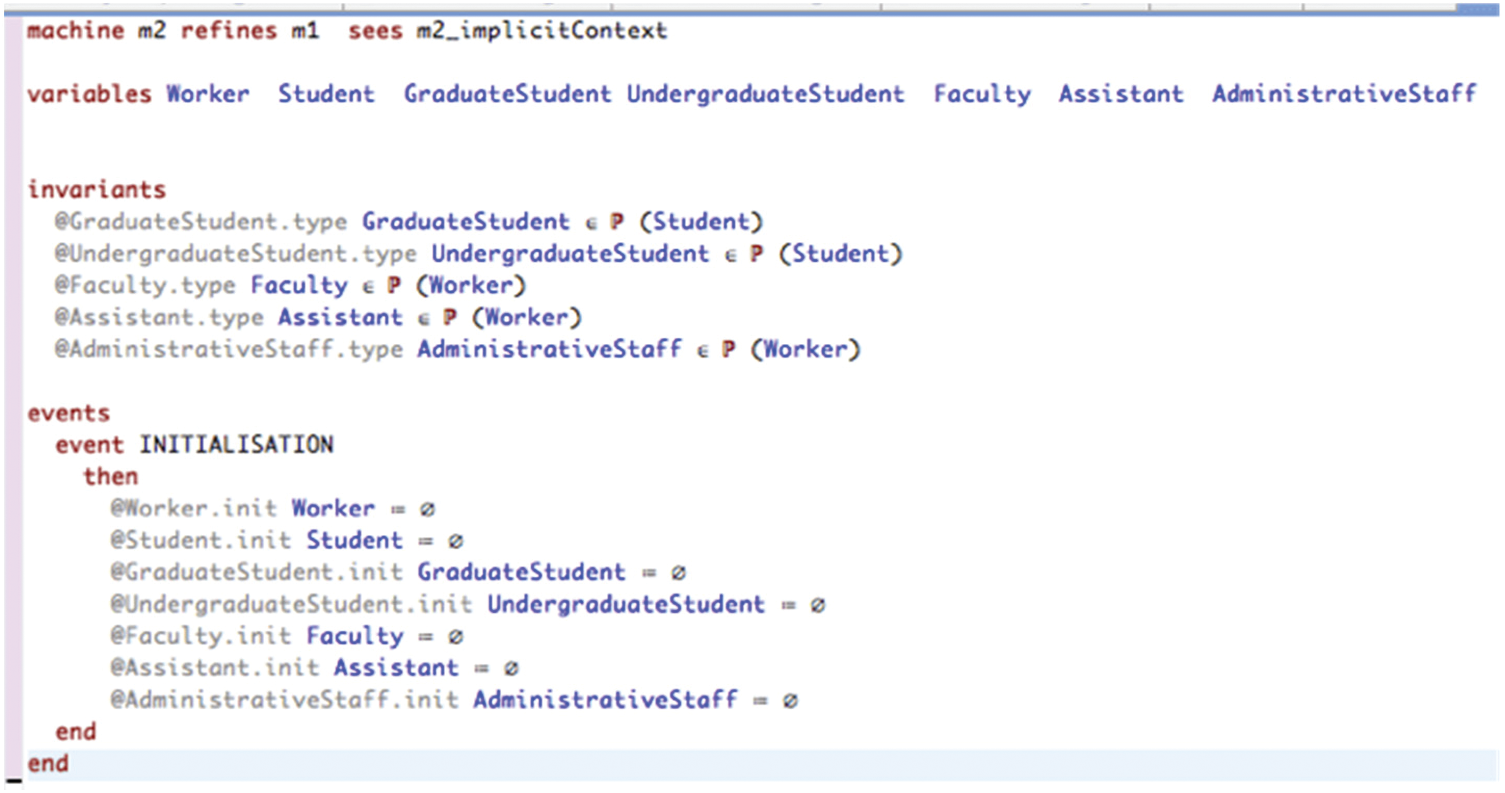The height and width of the screenshot is (793, 1505).
Task: Click the 'invariants' section keyword
Action: pyautogui.click(x=96, y=190)
